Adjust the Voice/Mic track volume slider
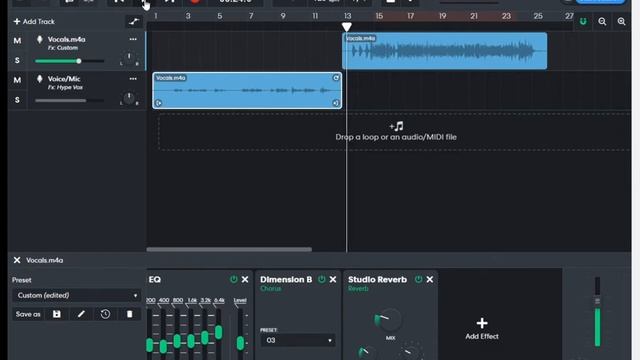The width and height of the screenshot is (640, 360). pos(69,100)
